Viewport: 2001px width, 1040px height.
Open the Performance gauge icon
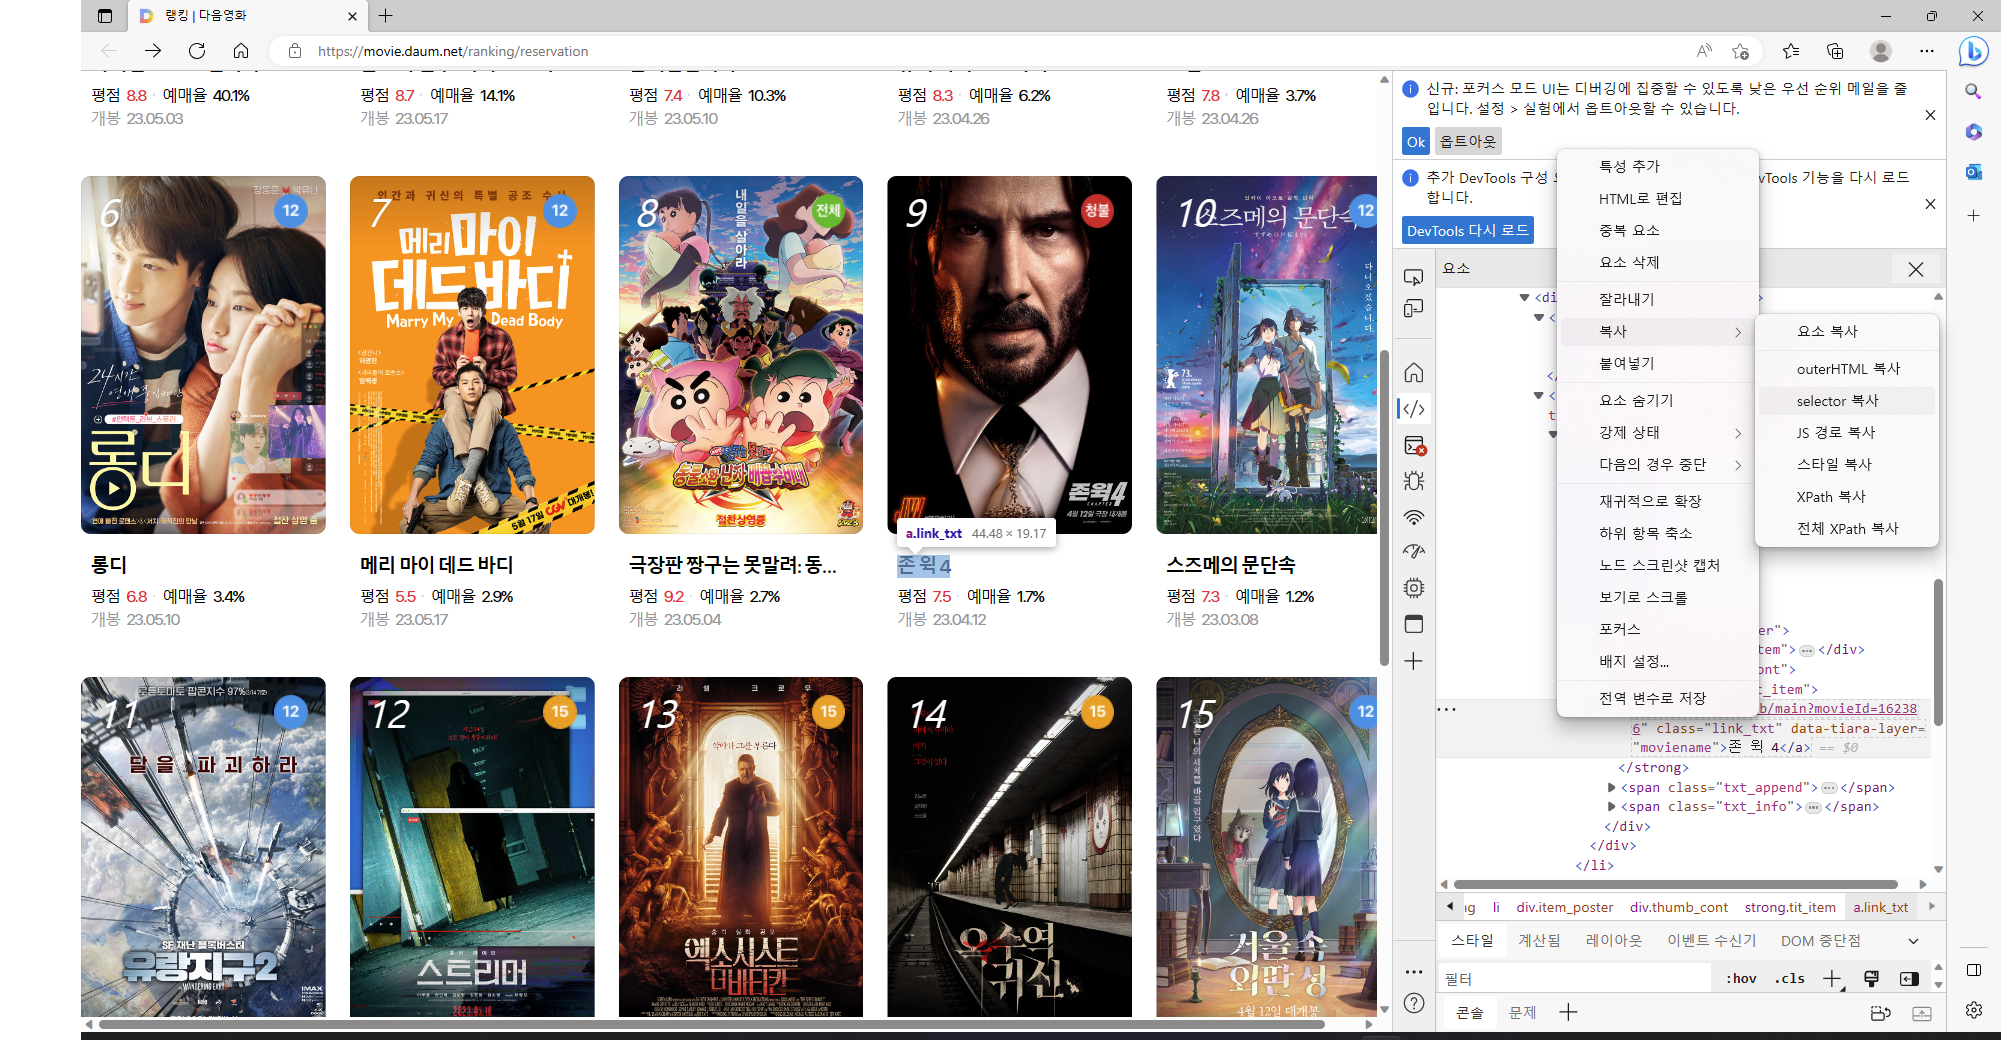(x=1413, y=552)
